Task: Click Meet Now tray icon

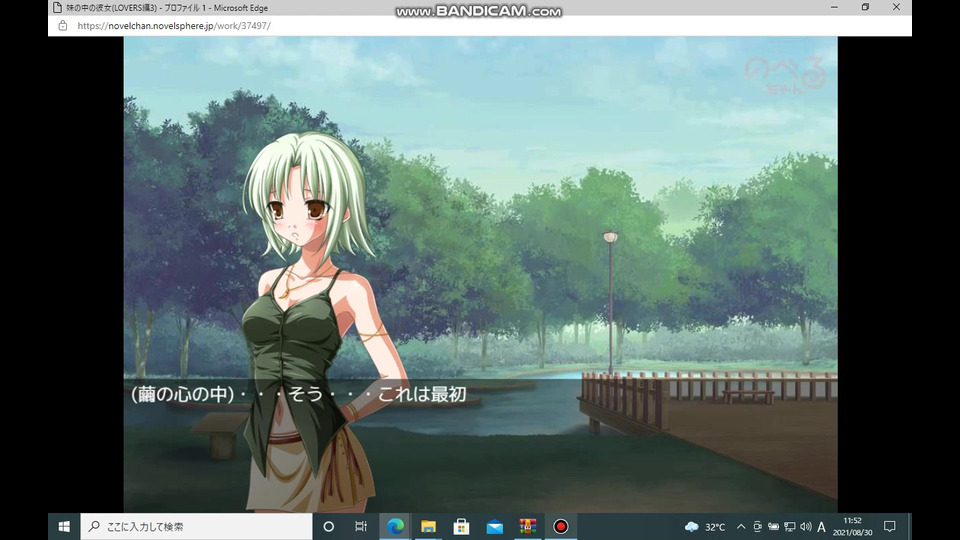Action: point(757,527)
